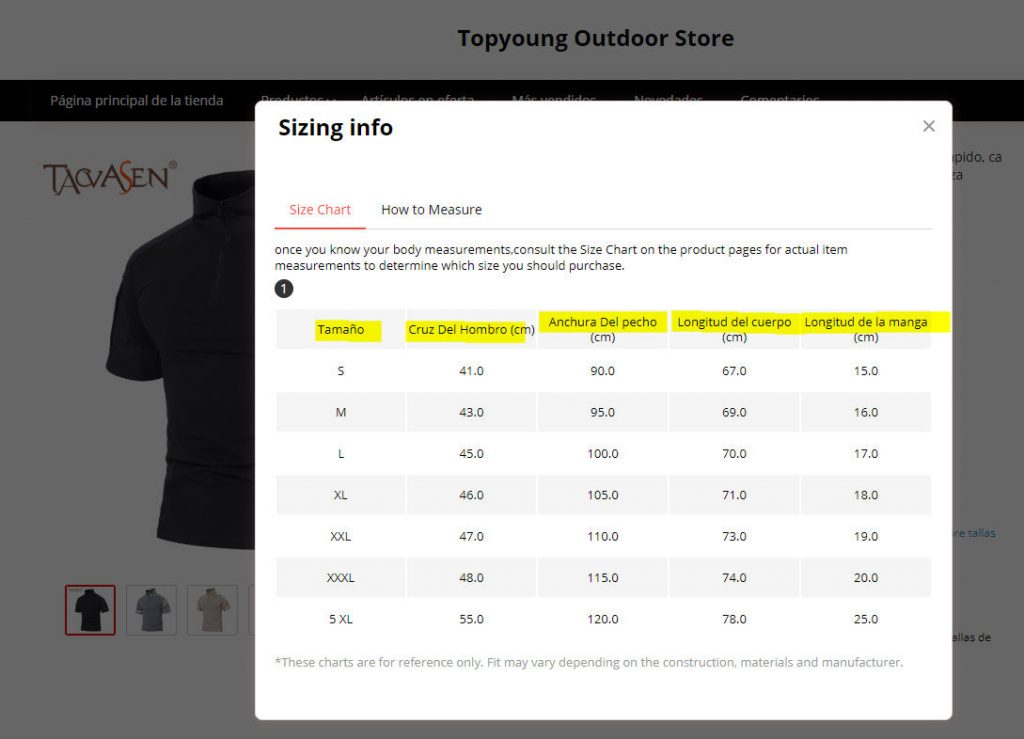The image size is (1024, 739).
Task: Close the Sizing info dialog
Action: (928, 126)
